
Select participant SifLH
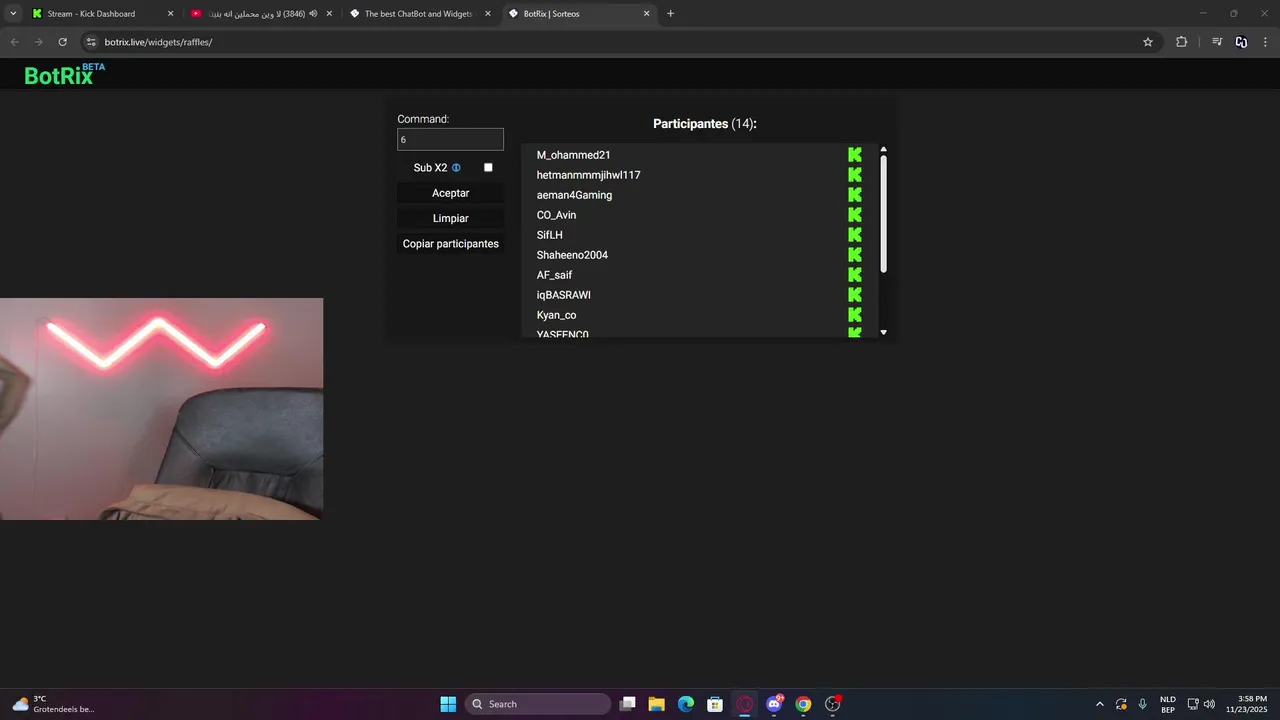click(x=549, y=235)
